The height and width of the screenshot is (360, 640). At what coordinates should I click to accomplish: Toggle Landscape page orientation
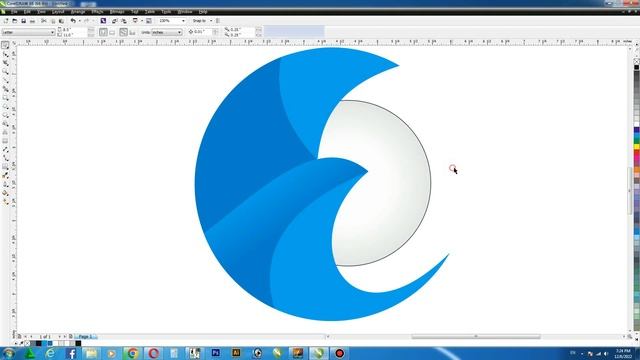(112, 32)
